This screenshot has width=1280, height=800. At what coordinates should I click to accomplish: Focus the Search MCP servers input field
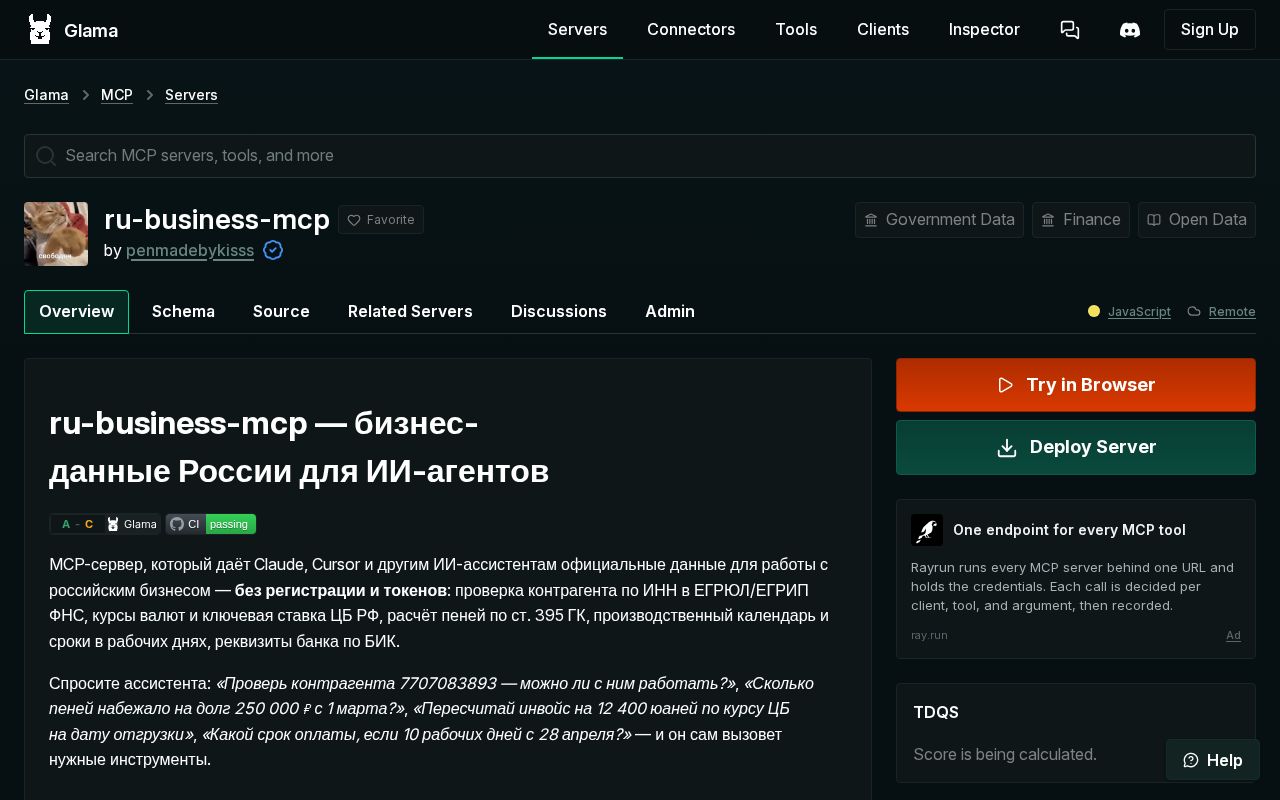(640, 156)
